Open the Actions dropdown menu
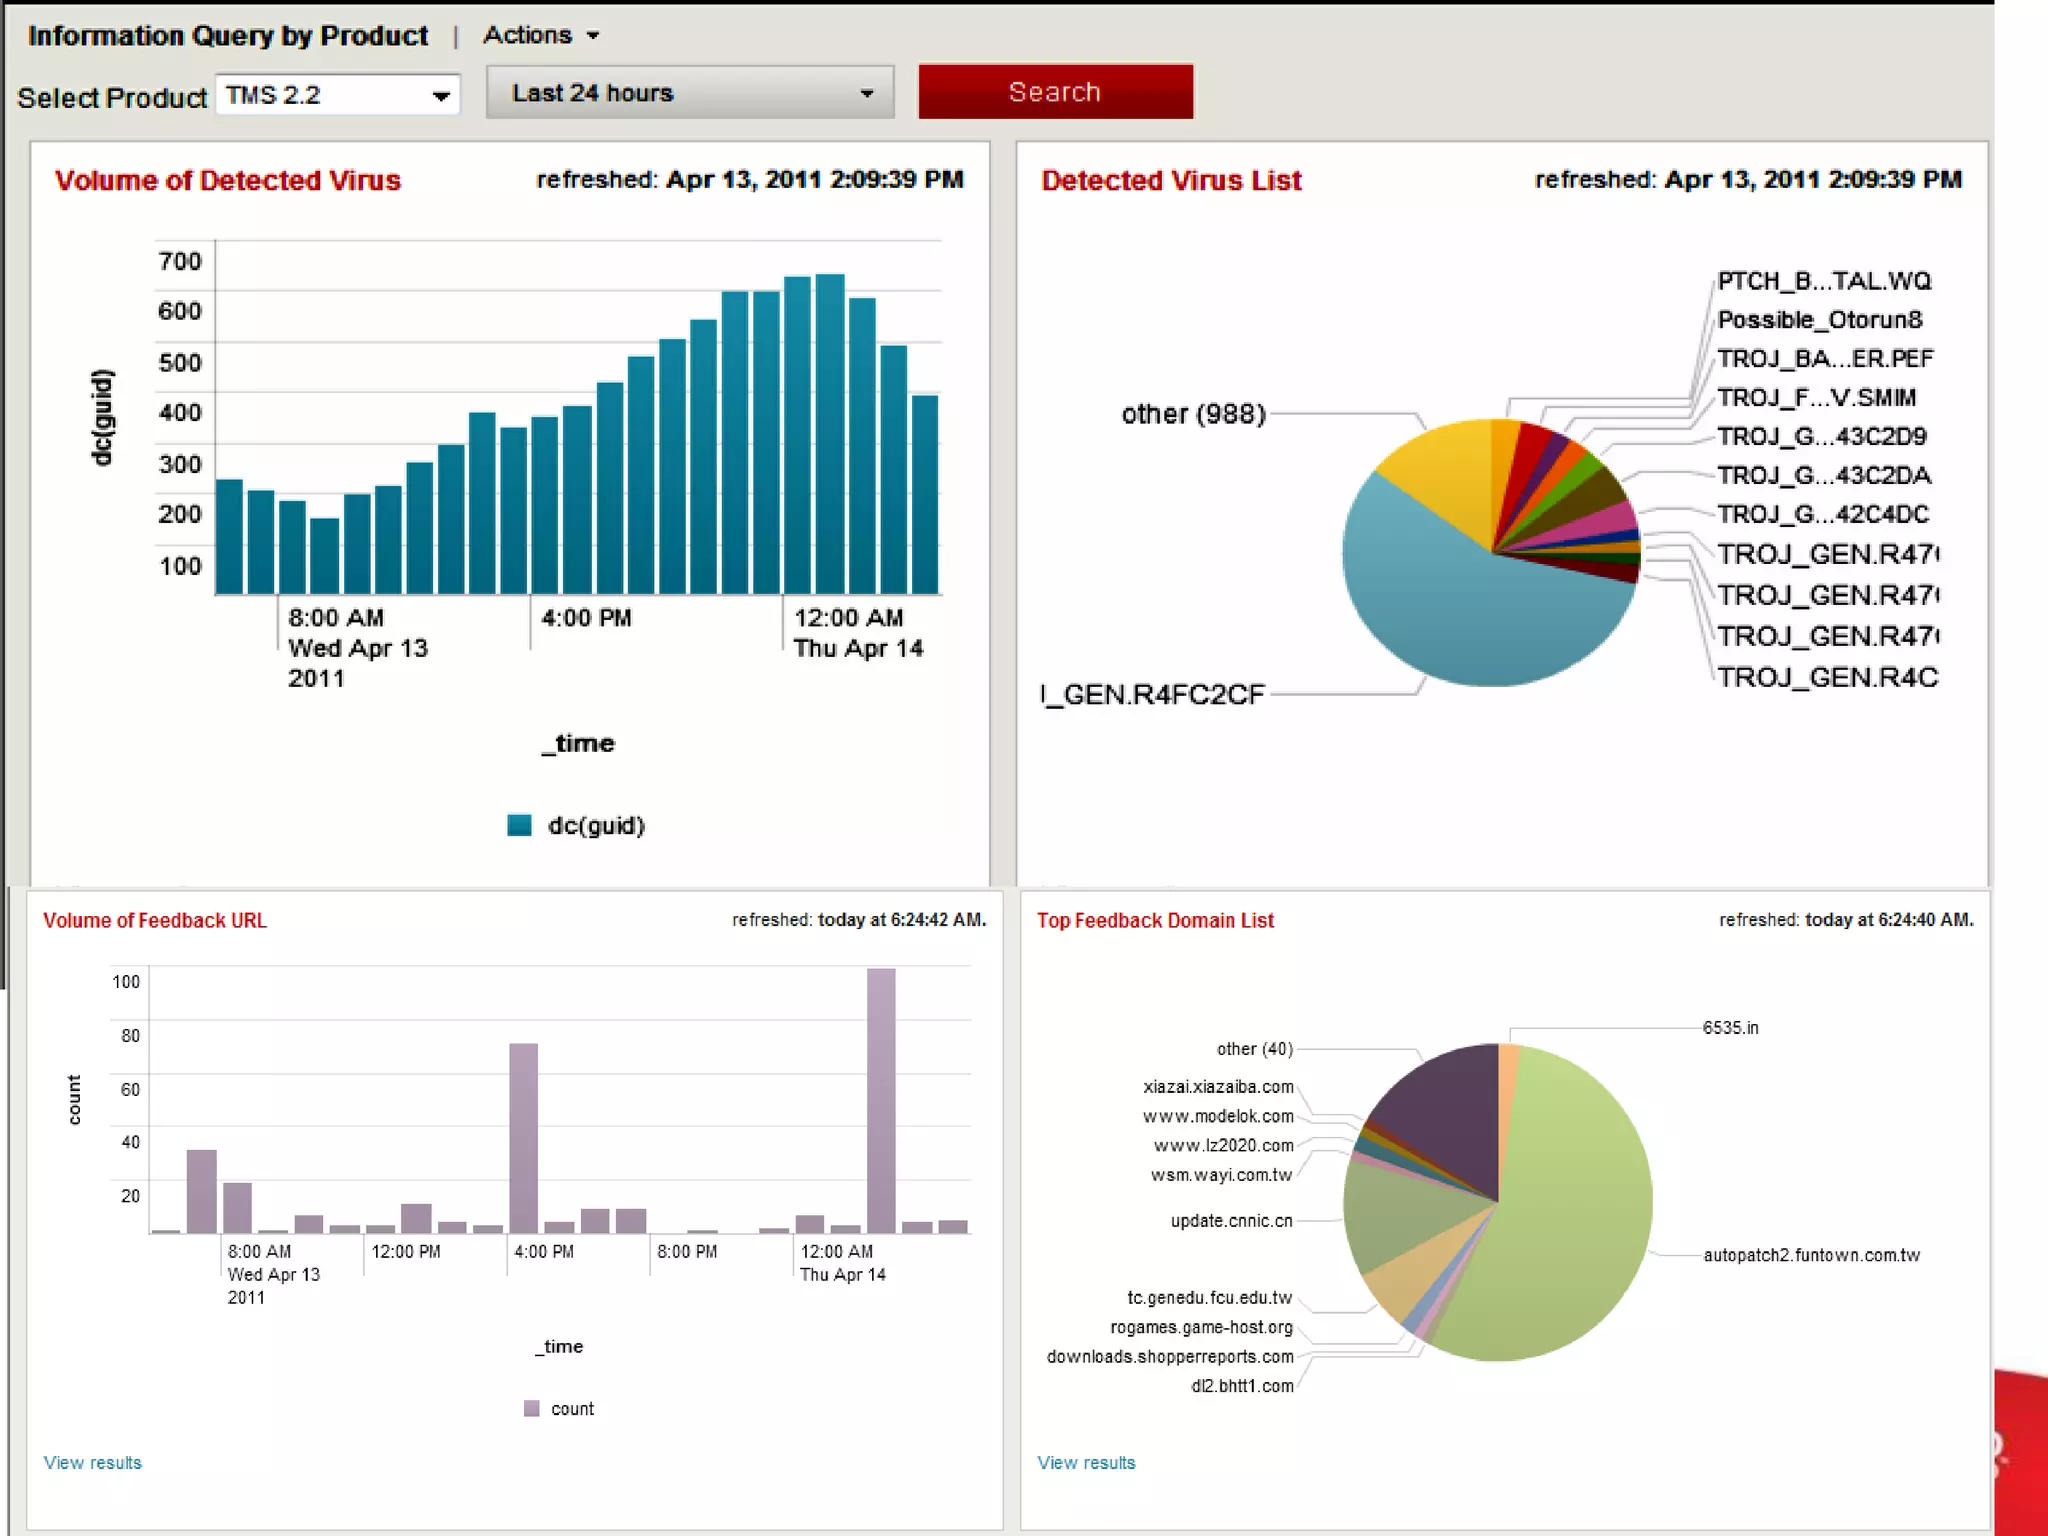The image size is (2048, 1536). tap(541, 35)
